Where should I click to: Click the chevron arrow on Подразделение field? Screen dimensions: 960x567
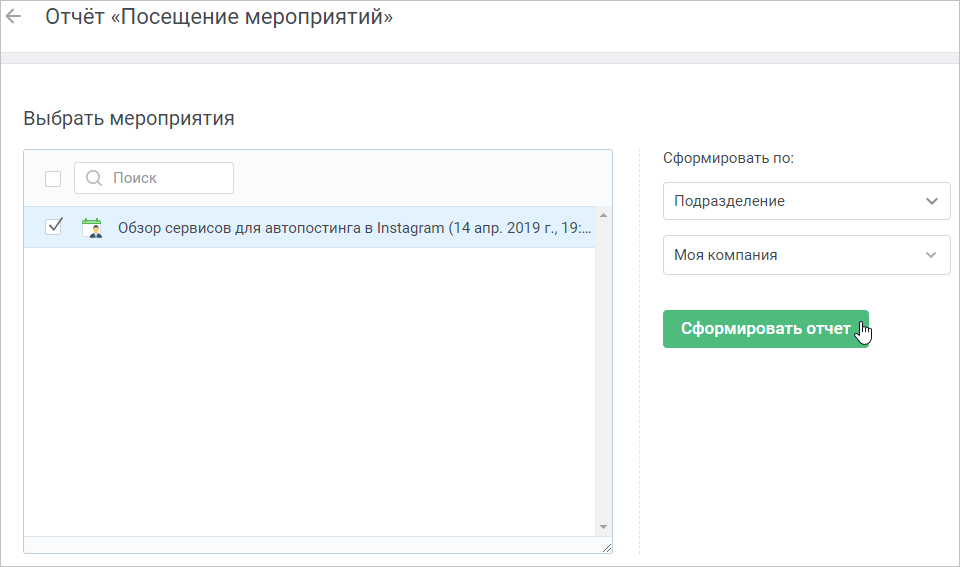[932, 201]
